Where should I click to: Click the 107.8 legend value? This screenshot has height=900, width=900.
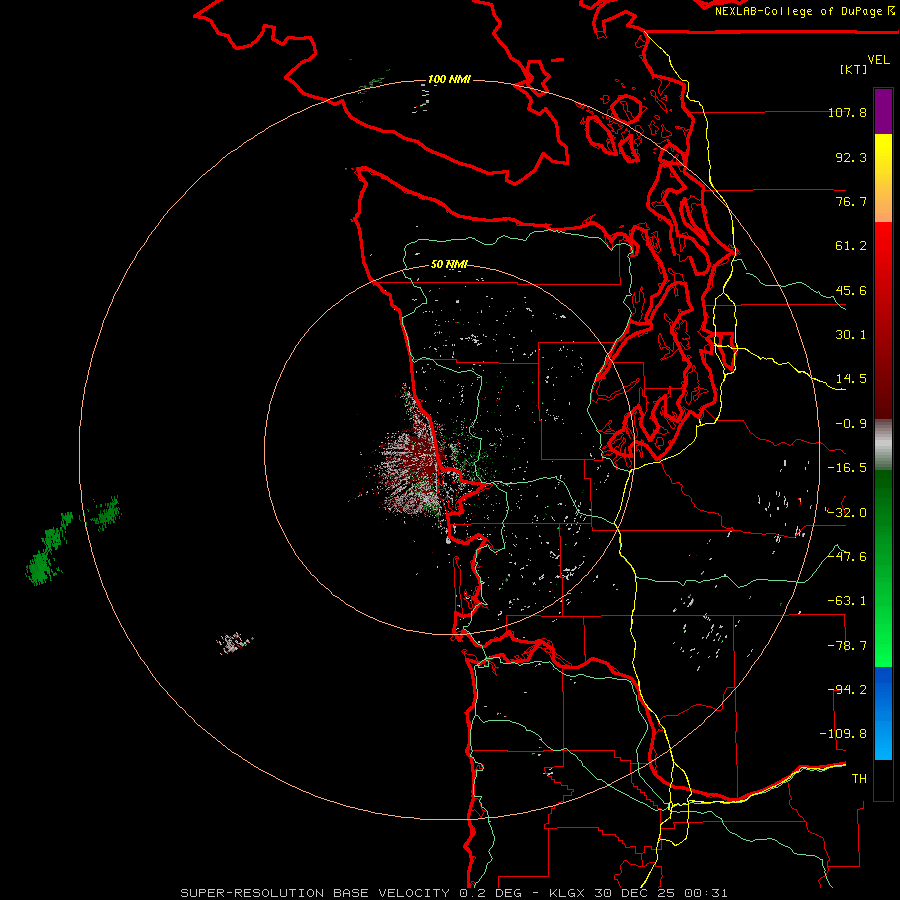(847, 112)
